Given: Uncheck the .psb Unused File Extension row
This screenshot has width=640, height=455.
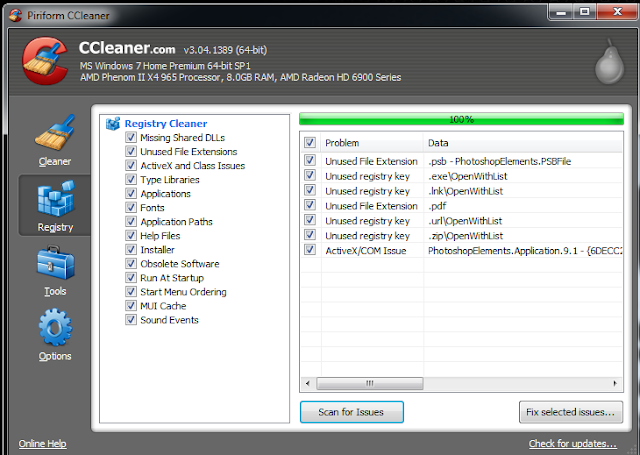Looking at the screenshot, I should coord(310,160).
